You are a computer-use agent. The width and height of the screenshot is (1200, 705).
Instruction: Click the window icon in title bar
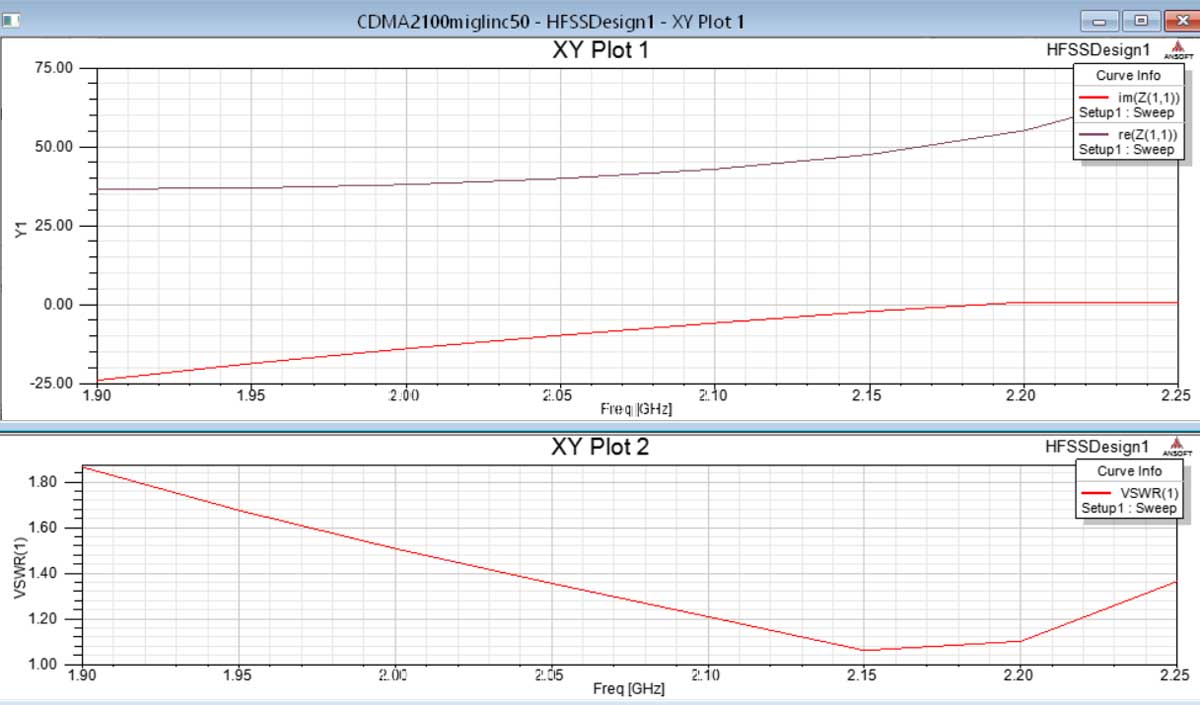(x=12, y=18)
